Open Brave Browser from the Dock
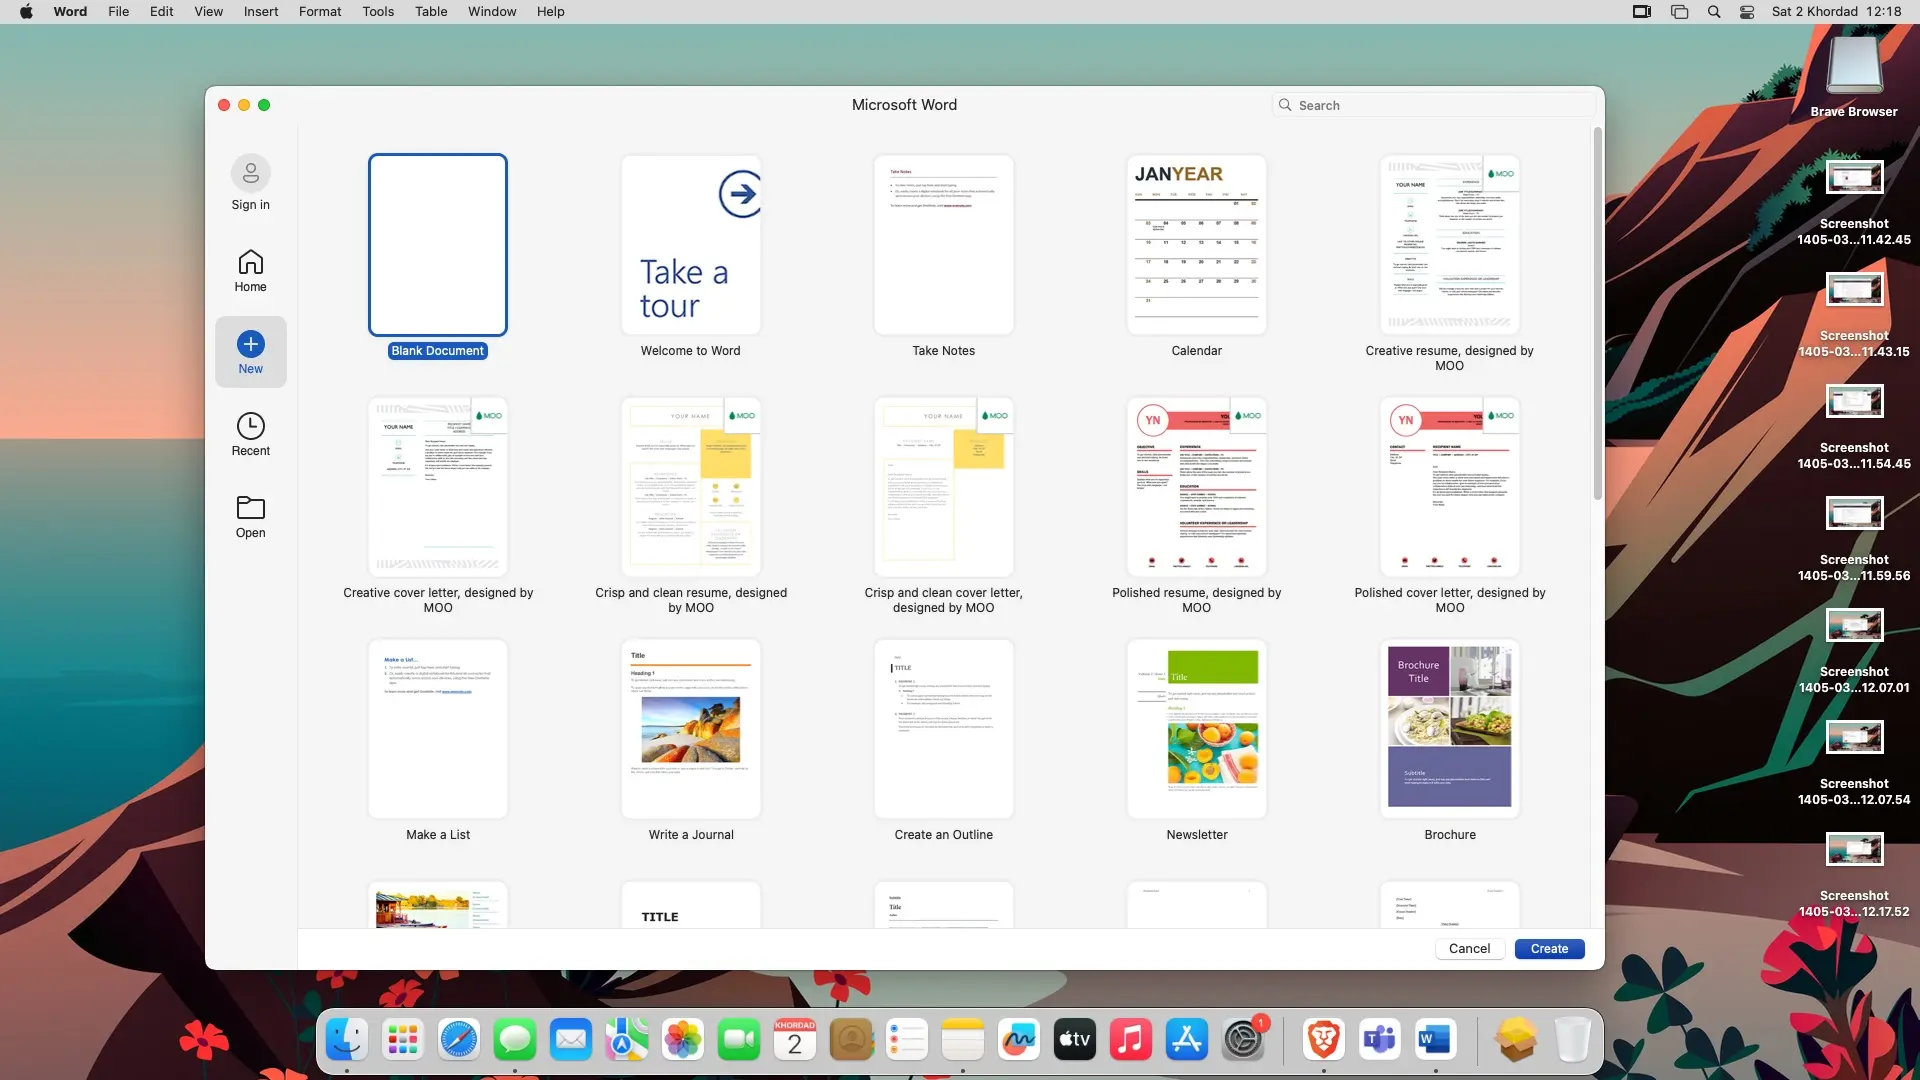Viewport: 1920px width, 1080px height. [x=1323, y=1040]
